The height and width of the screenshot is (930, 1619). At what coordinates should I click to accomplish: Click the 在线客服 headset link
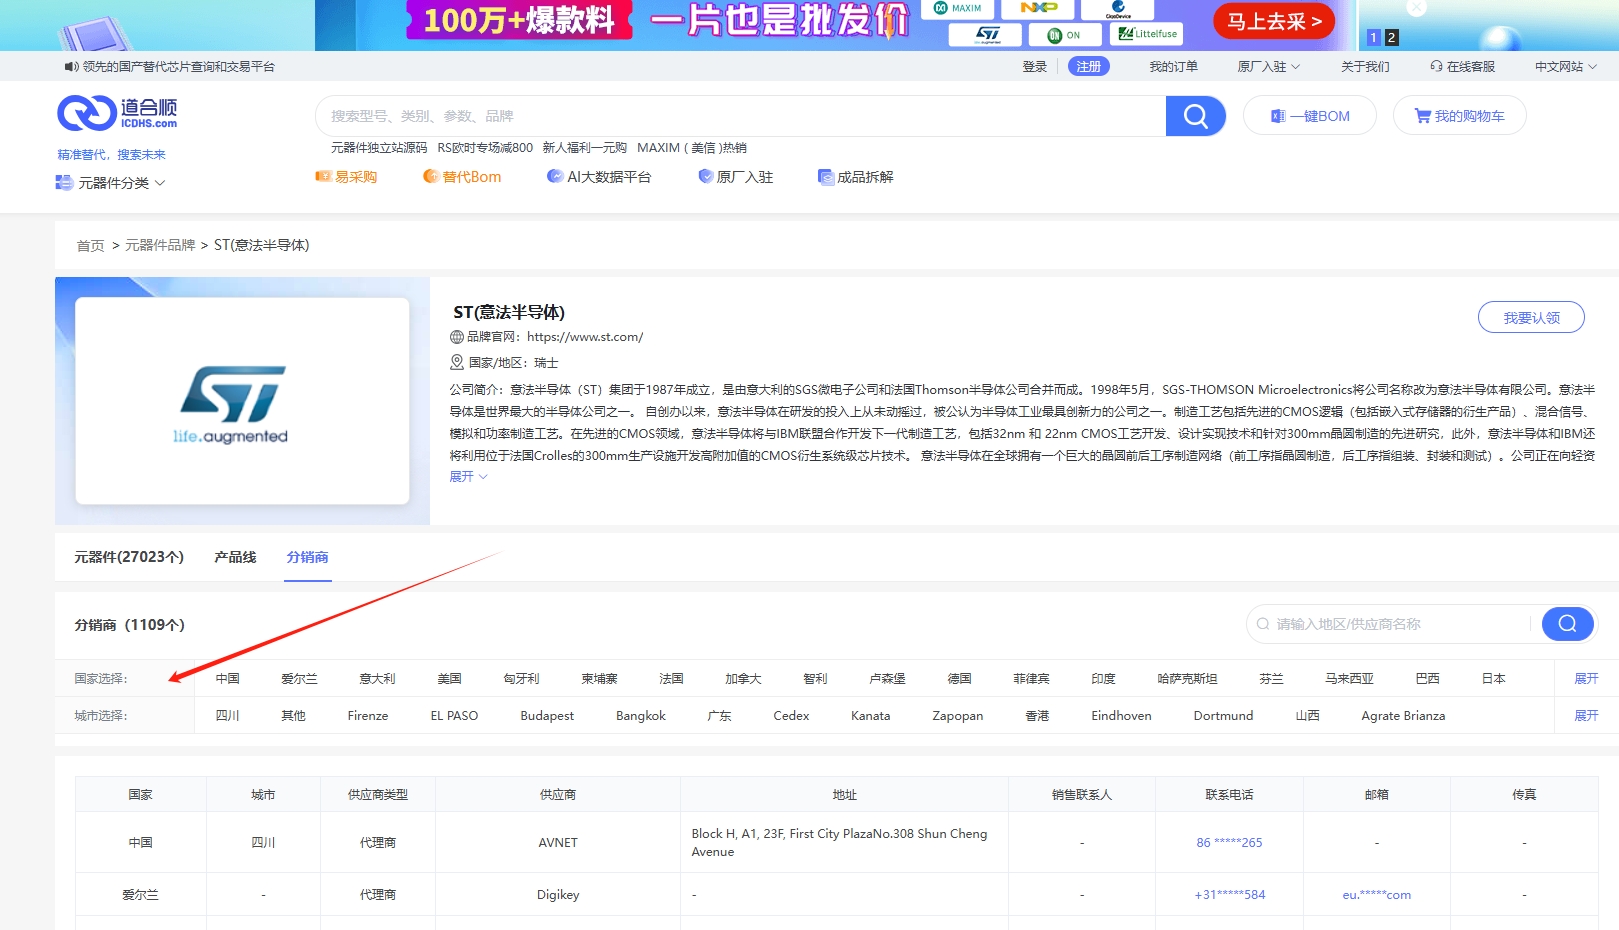coord(1462,66)
